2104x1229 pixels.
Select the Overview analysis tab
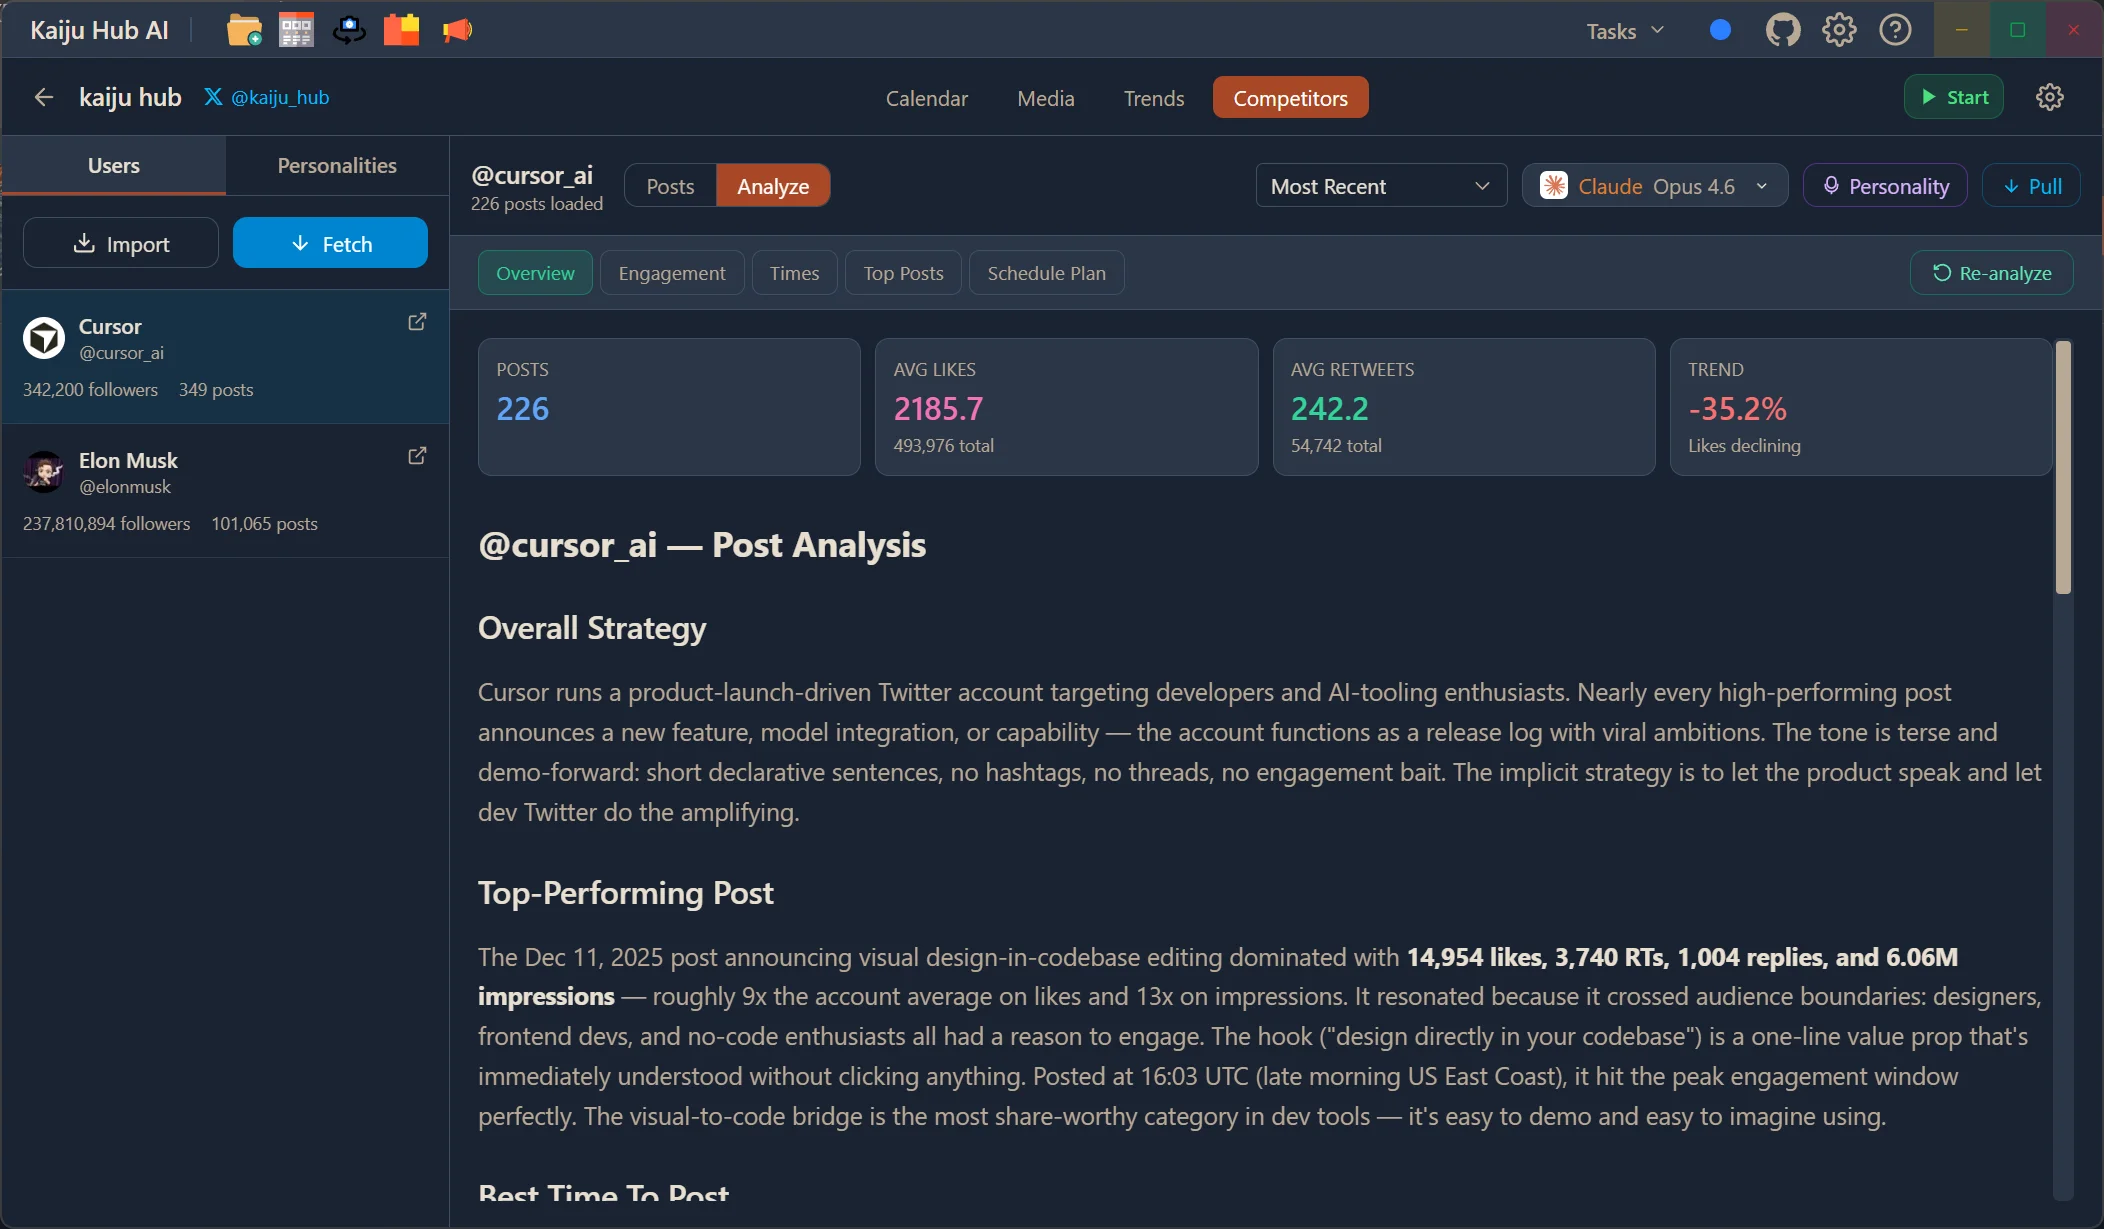pyautogui.click(x=535, y=273)
